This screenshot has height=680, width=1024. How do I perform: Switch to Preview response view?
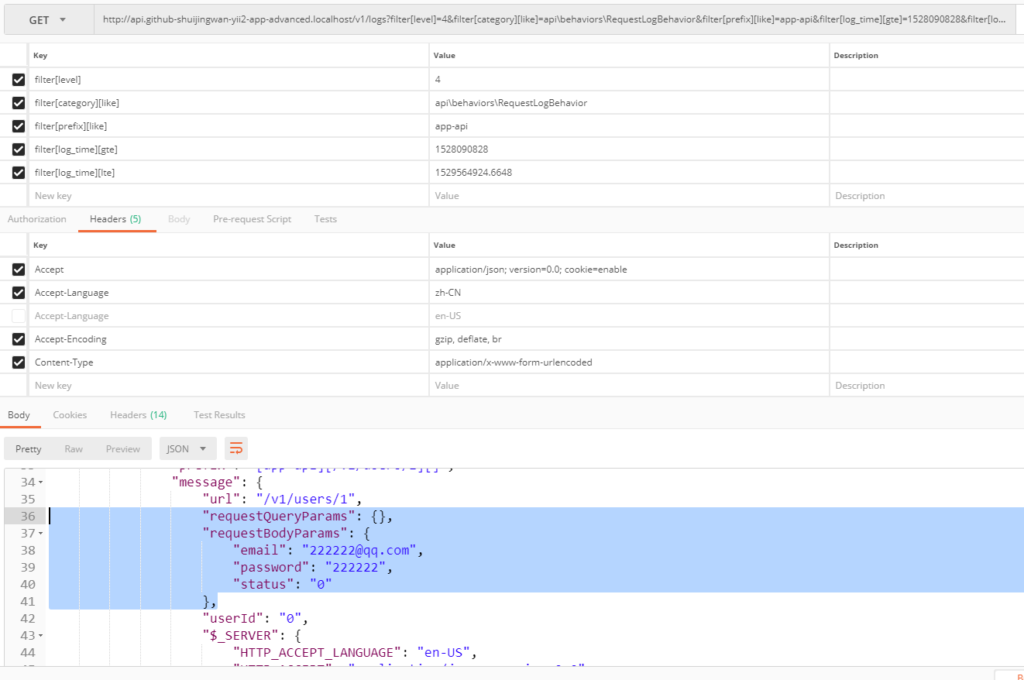[123, 449]
